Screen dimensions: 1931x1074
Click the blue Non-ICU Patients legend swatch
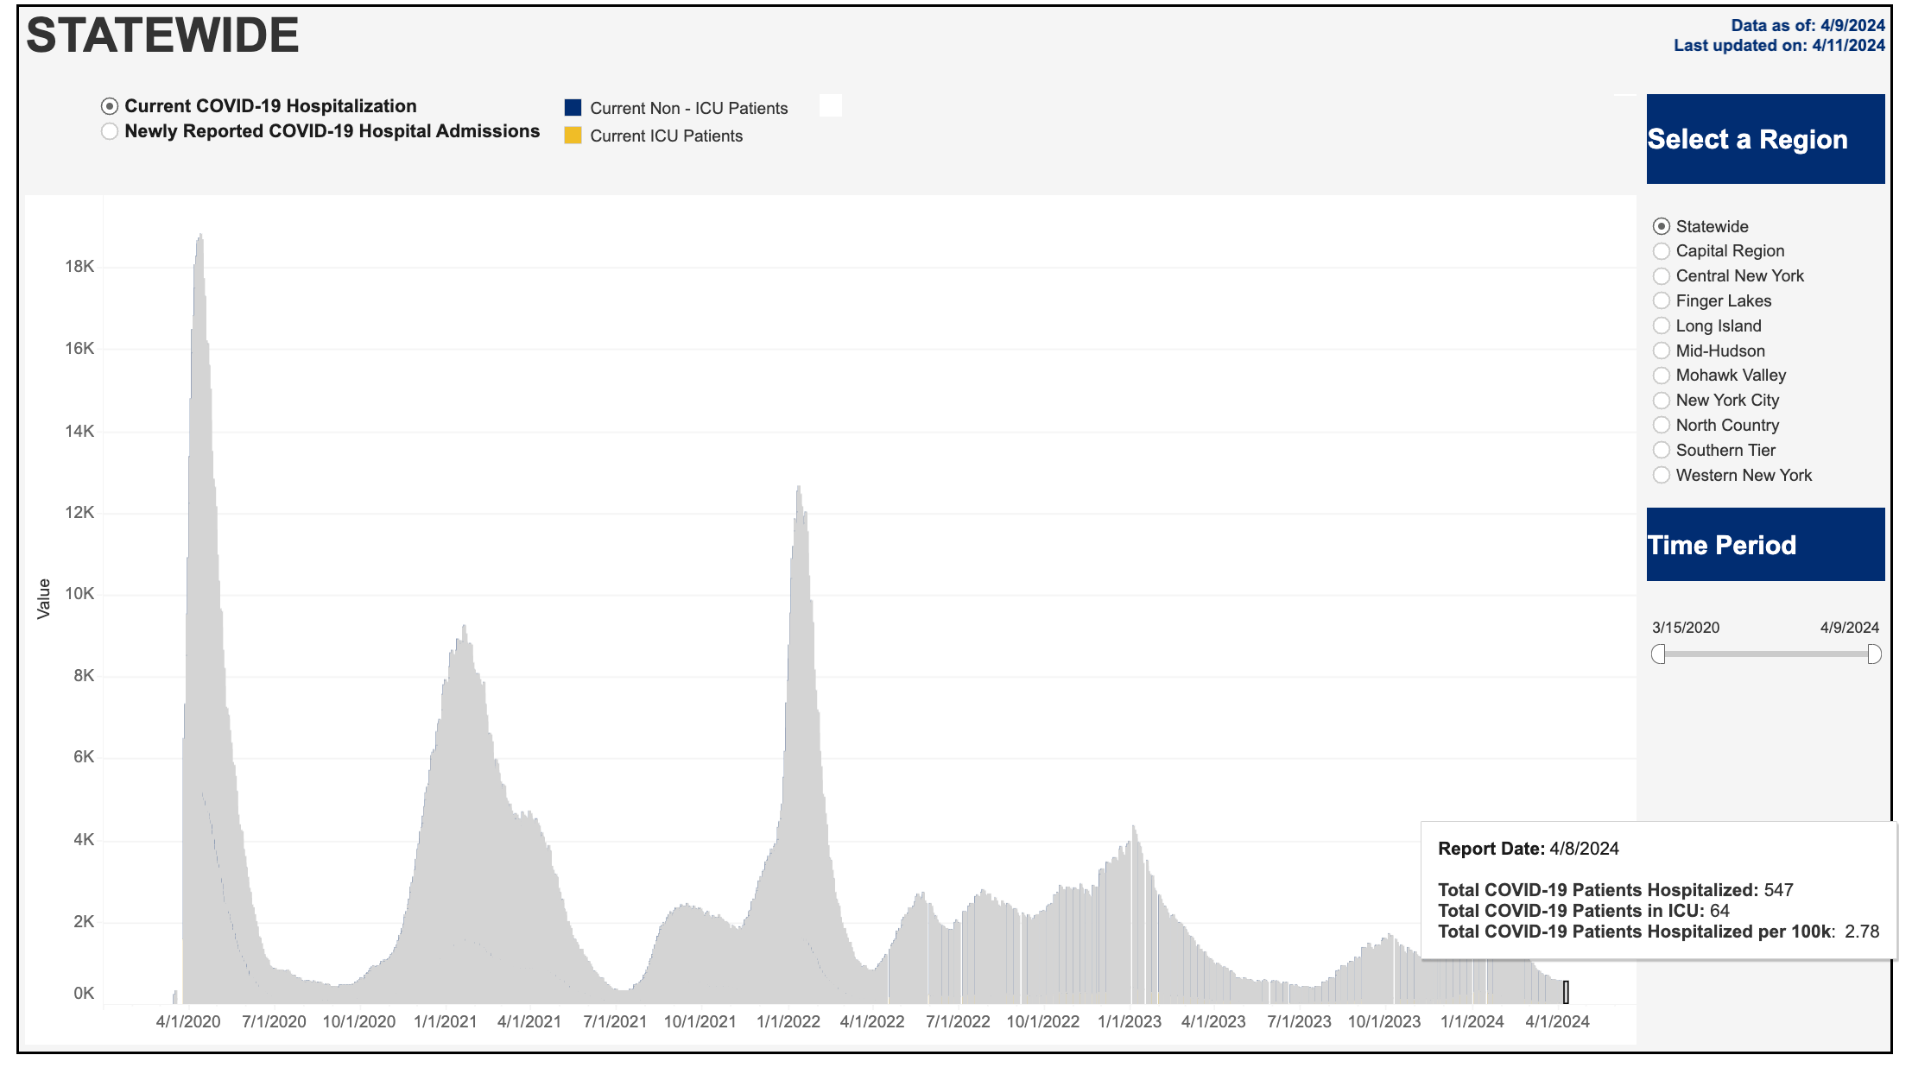pos(573,108)
